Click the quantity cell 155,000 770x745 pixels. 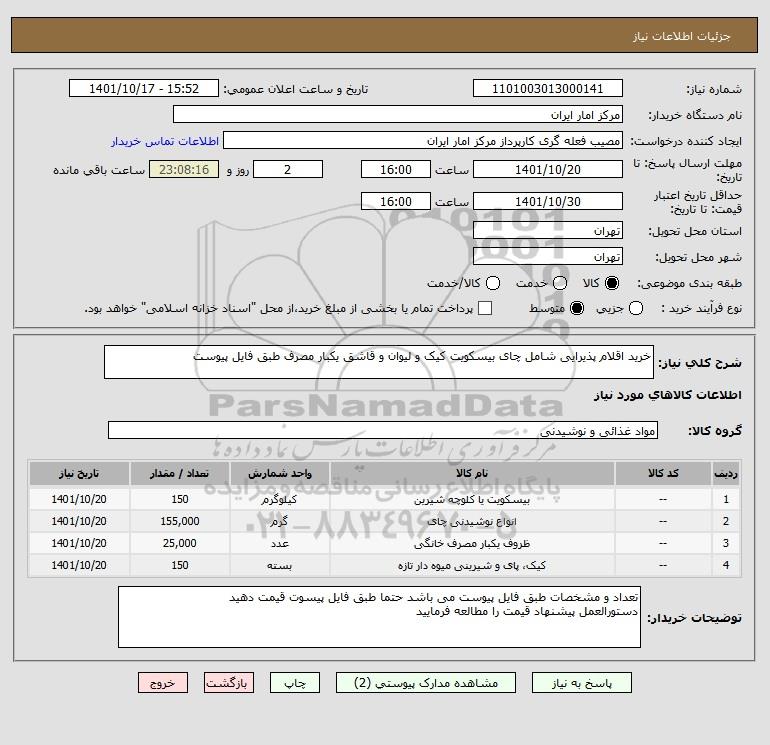[x=180, y=522]
